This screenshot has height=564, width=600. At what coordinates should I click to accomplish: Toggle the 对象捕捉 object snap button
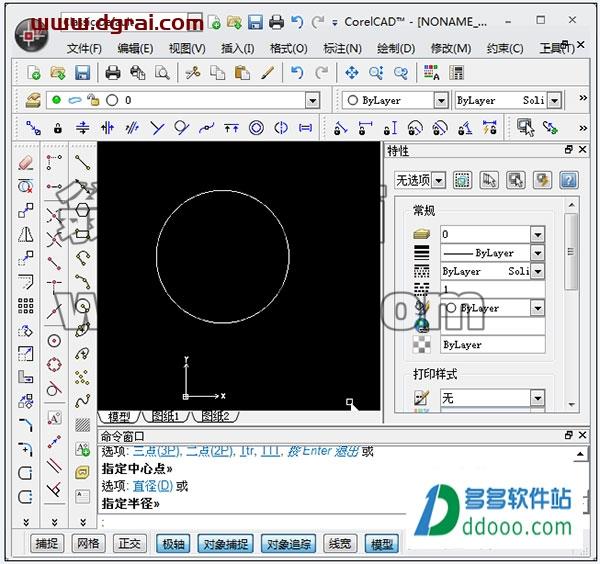(x=225, y=544)
